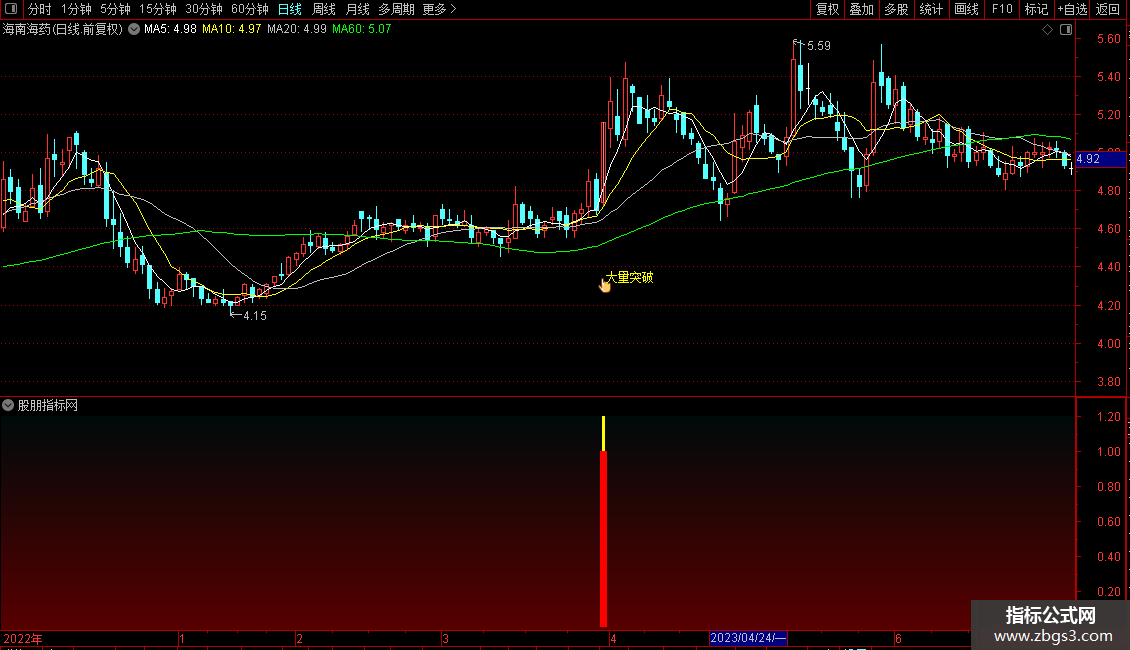Open MA settings via round icon beside stock name
1130x650 pixels.
(x=134, y=29)
